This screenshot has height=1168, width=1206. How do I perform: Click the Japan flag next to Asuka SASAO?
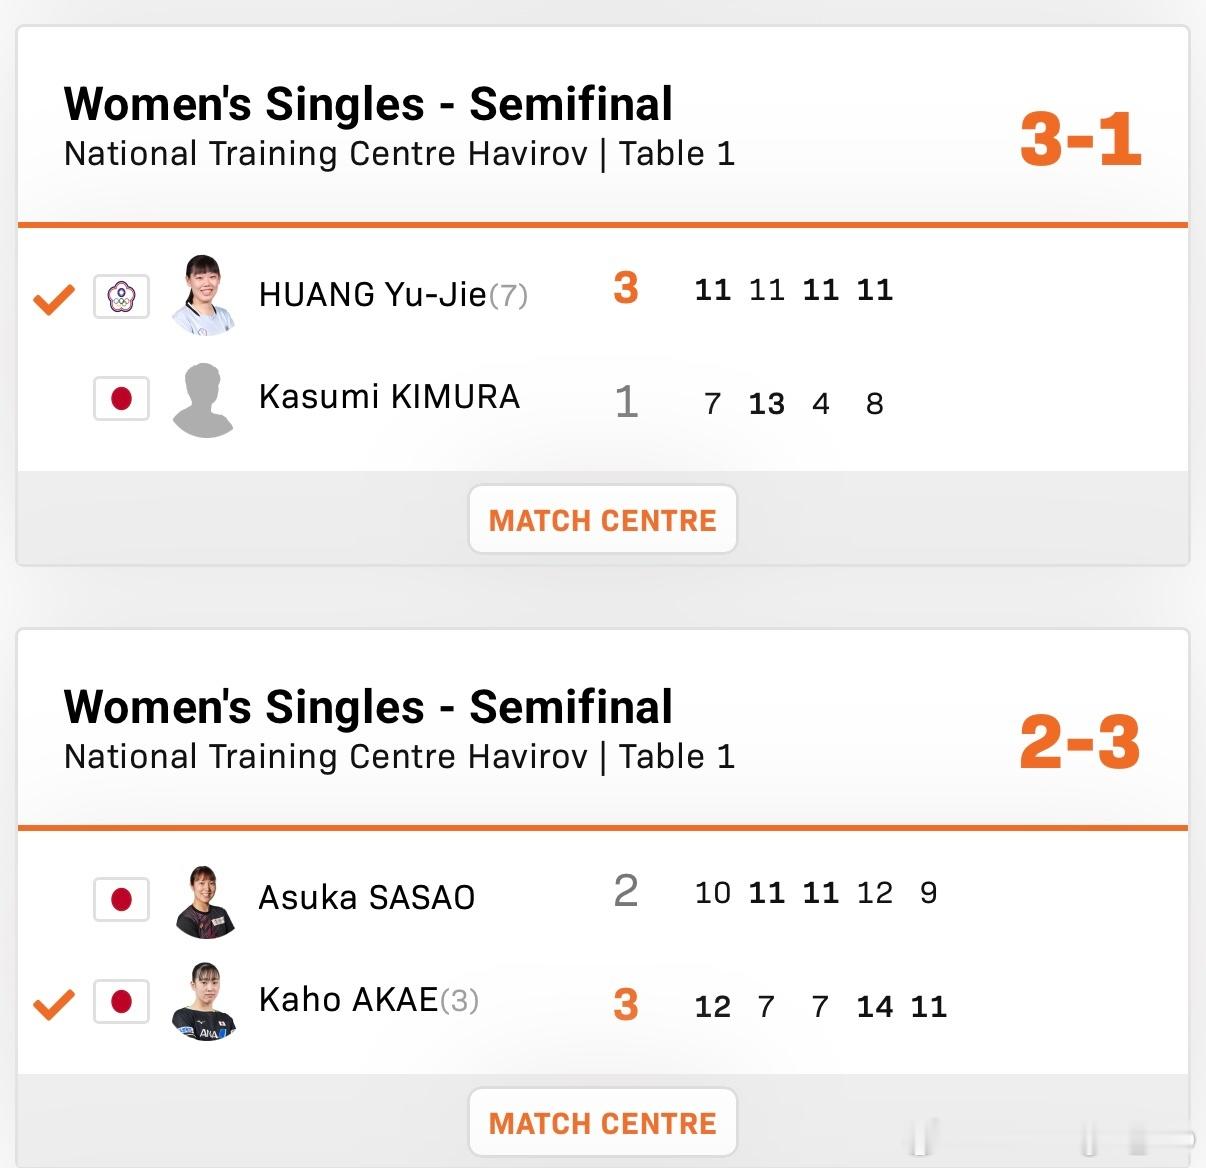(121, 900)
